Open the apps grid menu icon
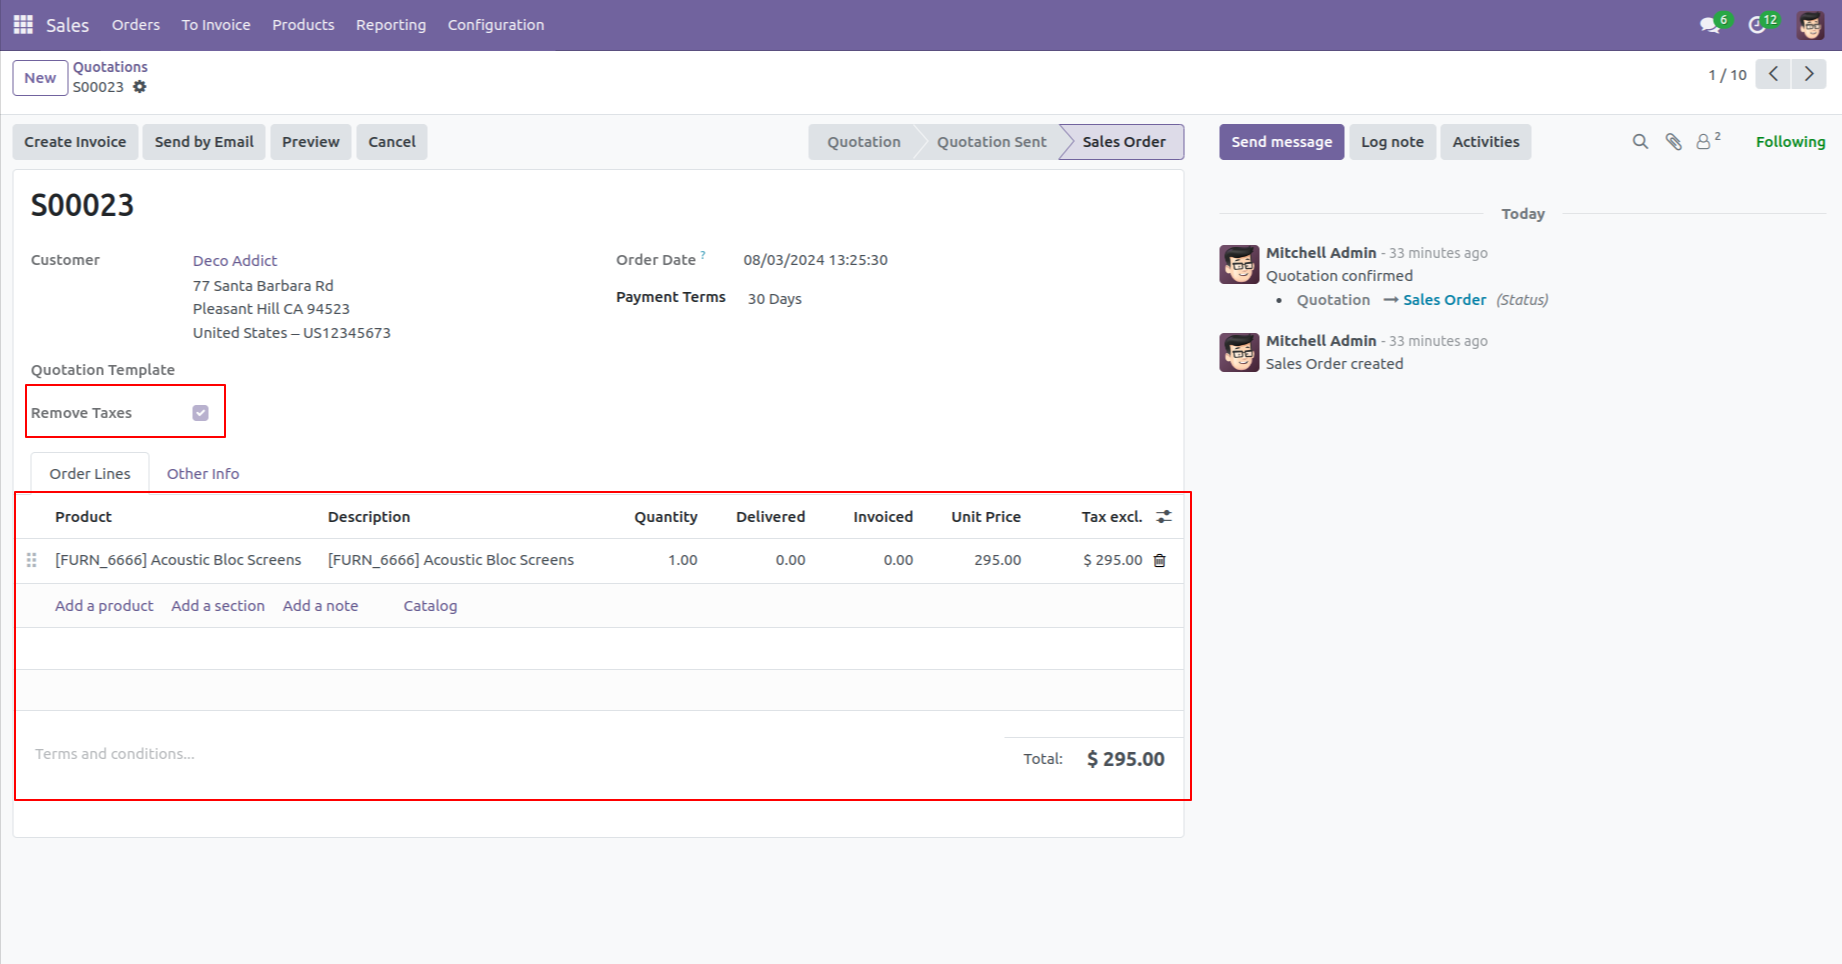This screenshot has width=1842, height=964. (22, 24)
